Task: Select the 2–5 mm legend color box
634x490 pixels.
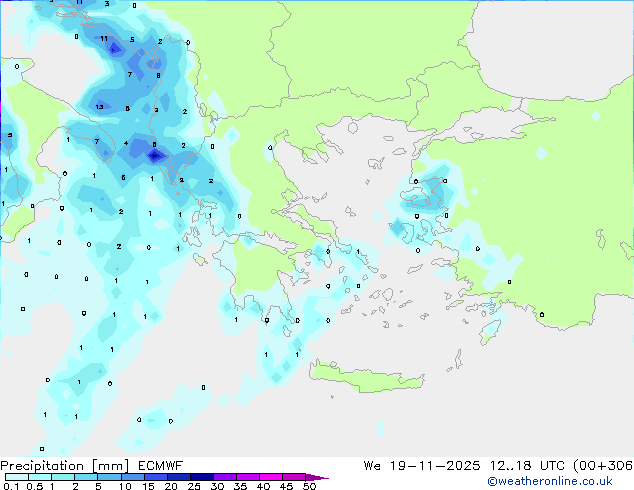Action: tap(86, 477)
